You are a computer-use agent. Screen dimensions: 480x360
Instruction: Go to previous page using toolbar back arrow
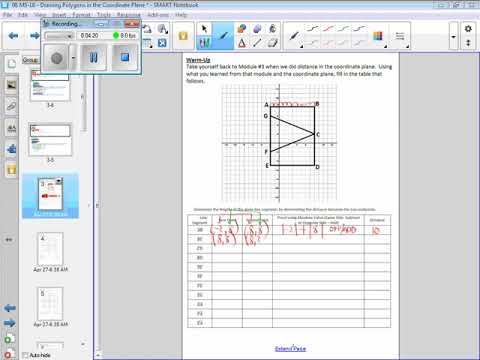[x=13, y=36]
